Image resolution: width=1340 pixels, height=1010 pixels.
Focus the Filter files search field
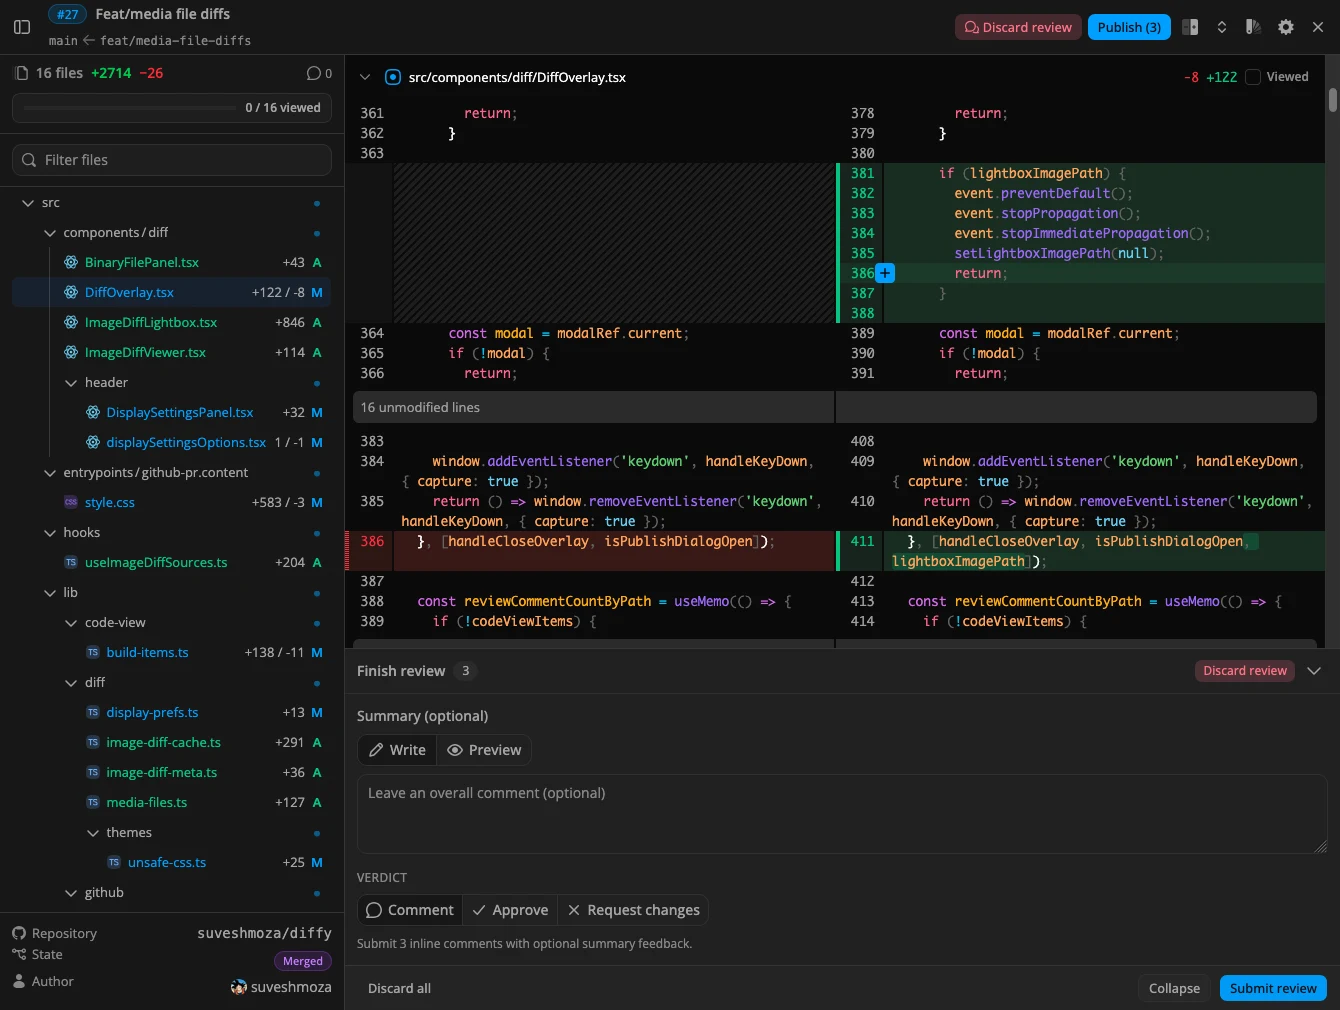[172, 160]
